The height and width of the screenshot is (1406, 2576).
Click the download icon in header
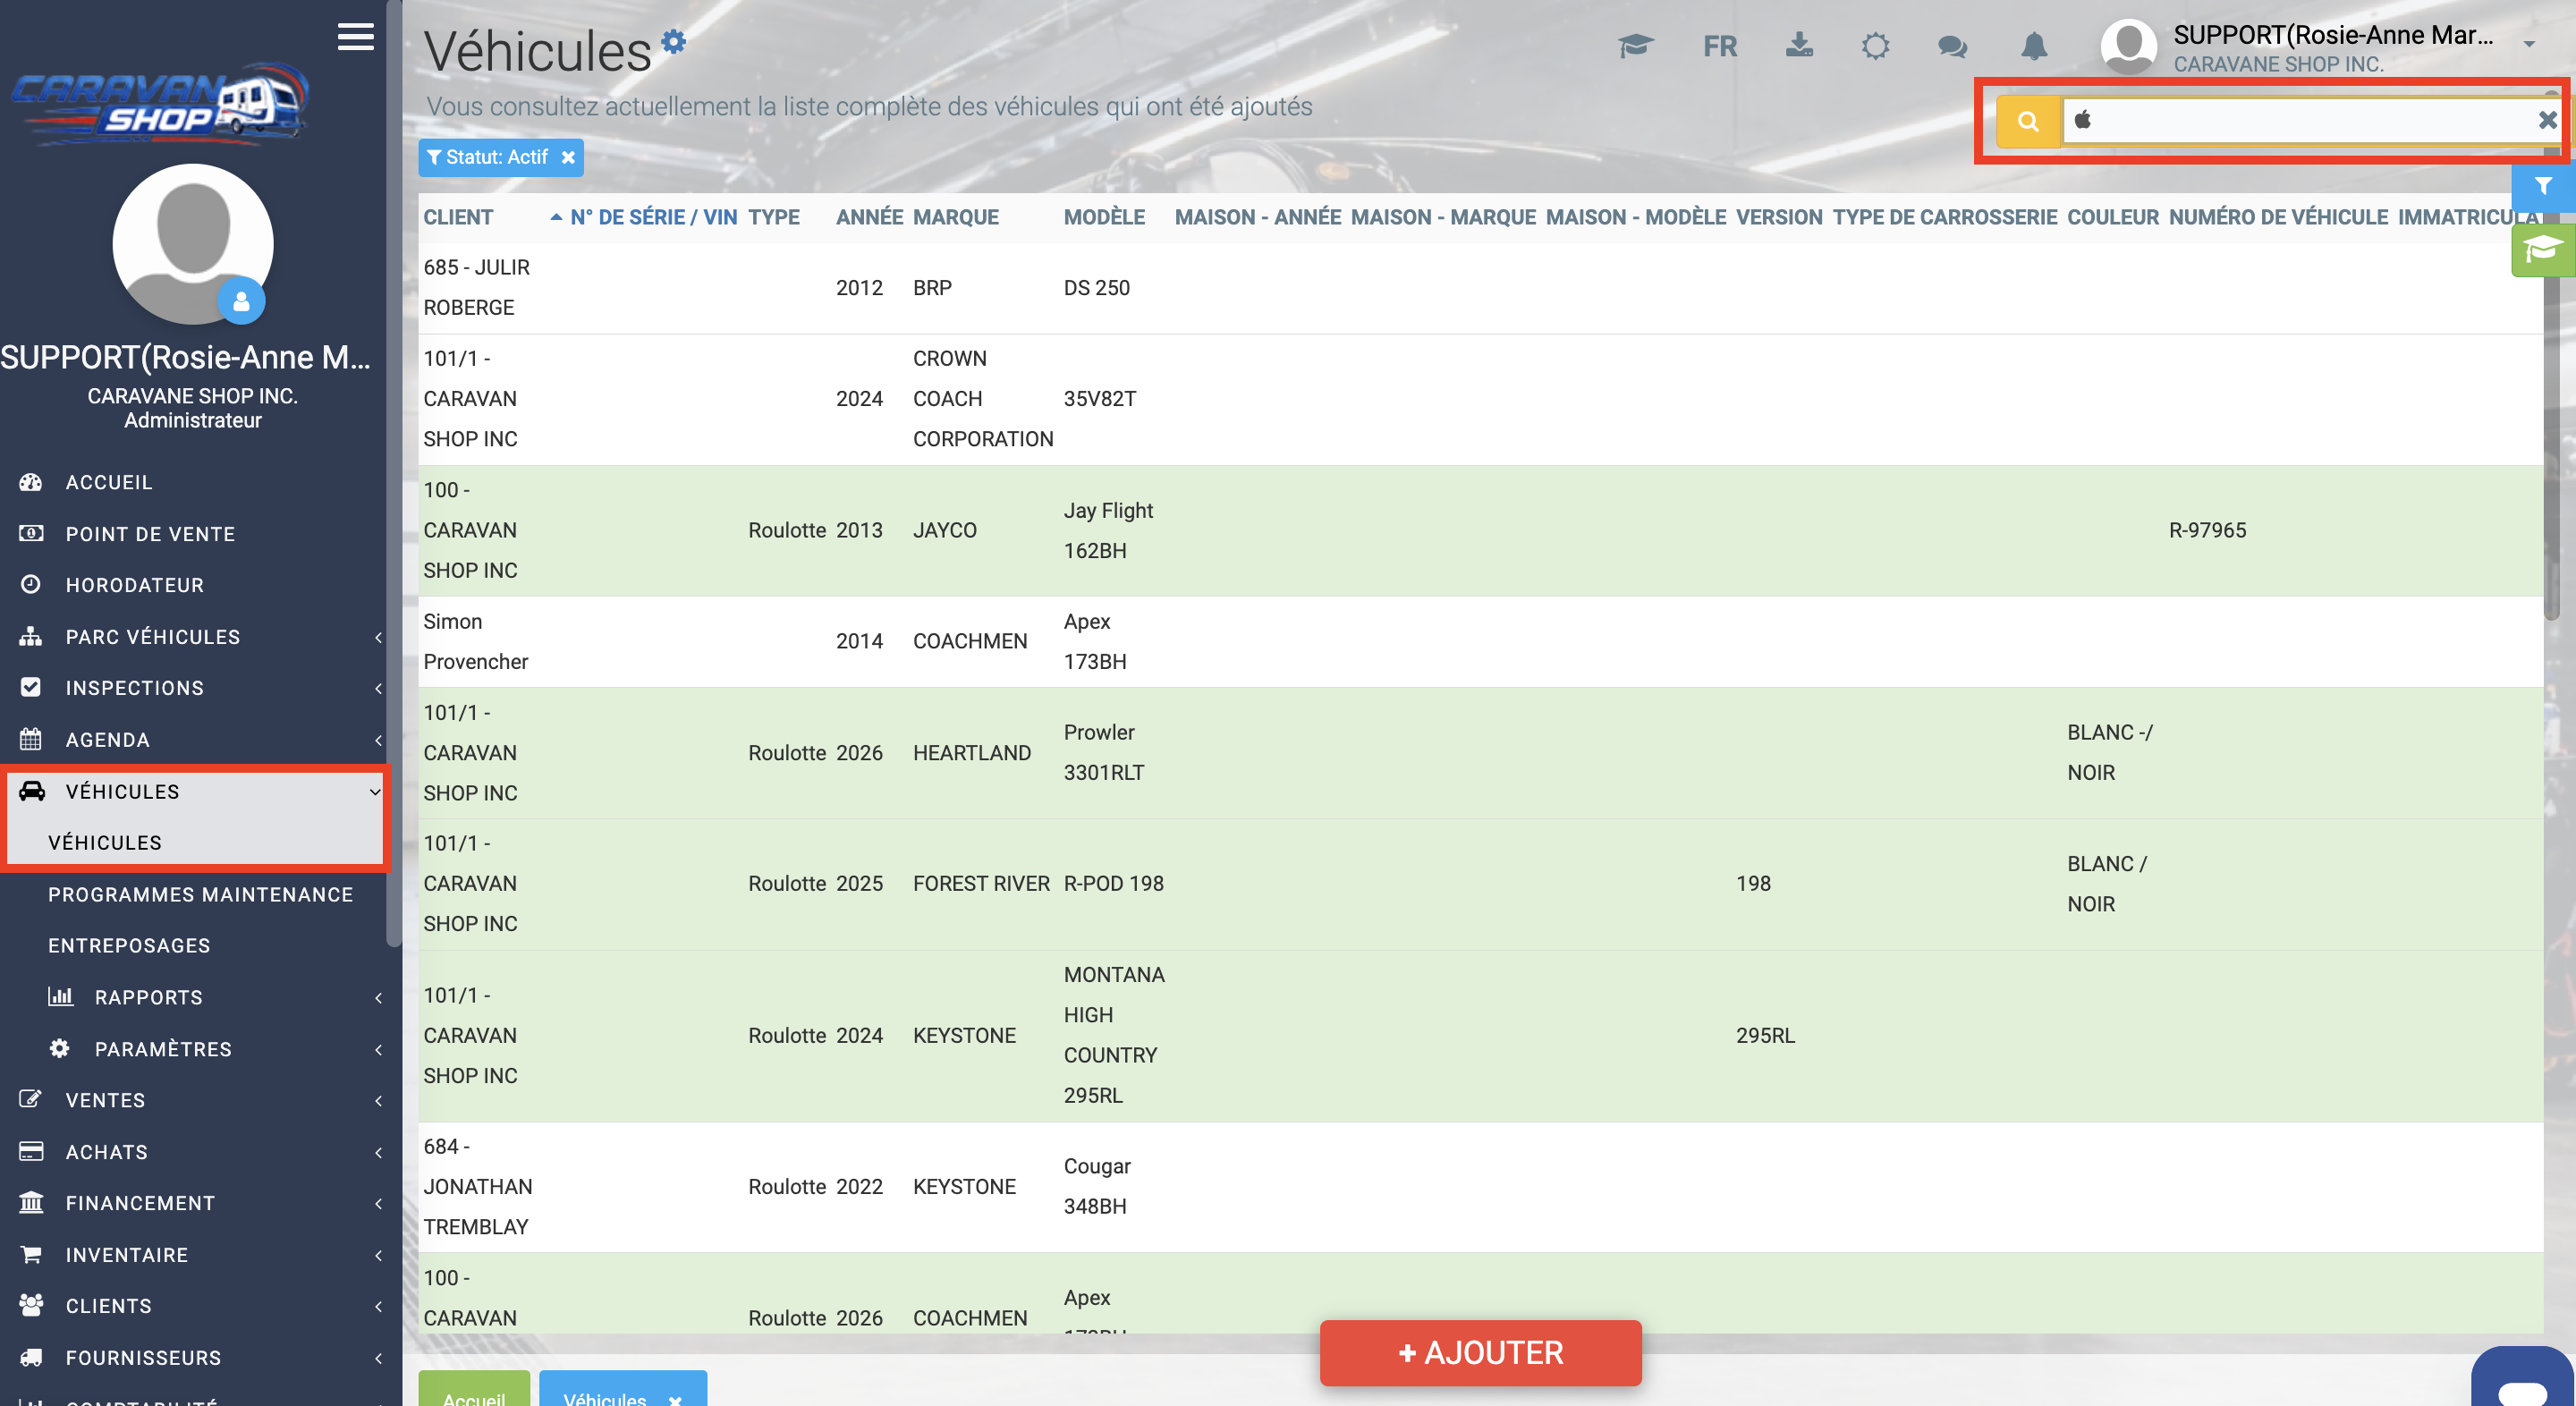[1799, 45]
